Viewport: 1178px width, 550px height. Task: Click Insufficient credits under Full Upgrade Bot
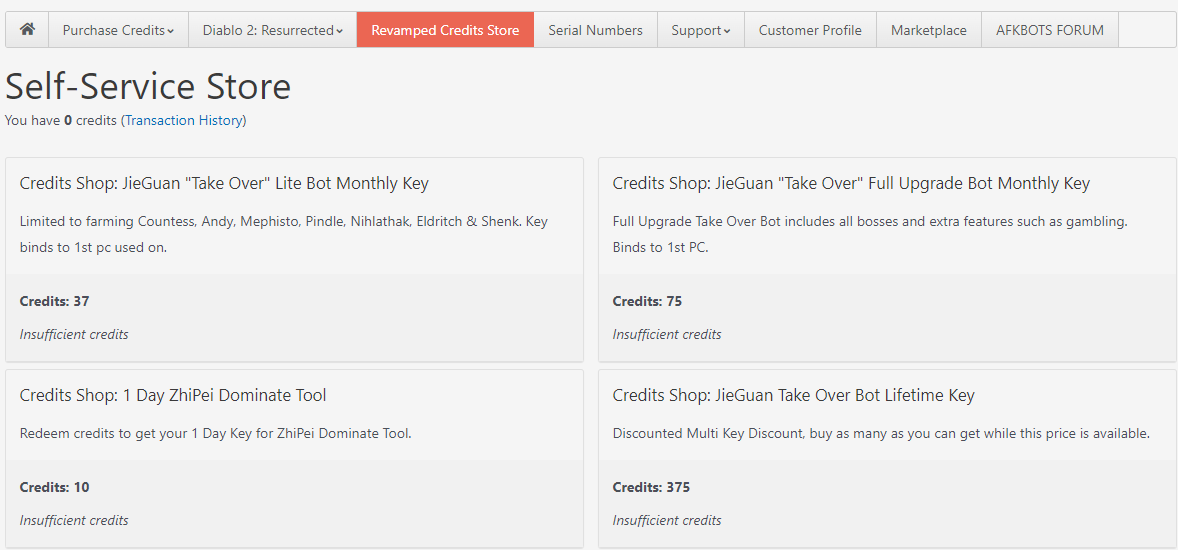(667, 334)
